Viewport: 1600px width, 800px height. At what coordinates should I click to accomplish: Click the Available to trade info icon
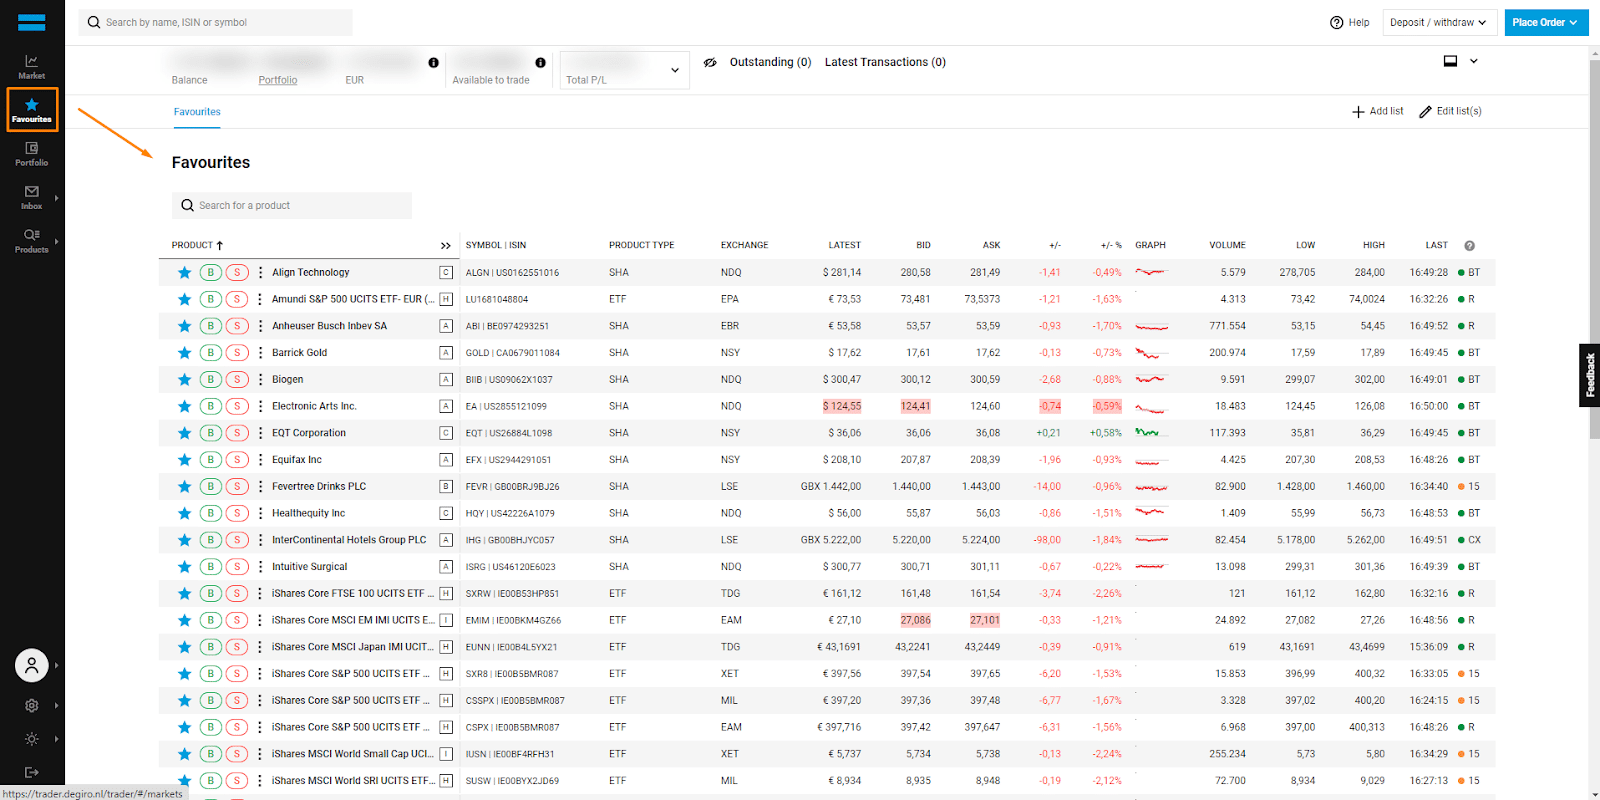(x=540, y=62)
